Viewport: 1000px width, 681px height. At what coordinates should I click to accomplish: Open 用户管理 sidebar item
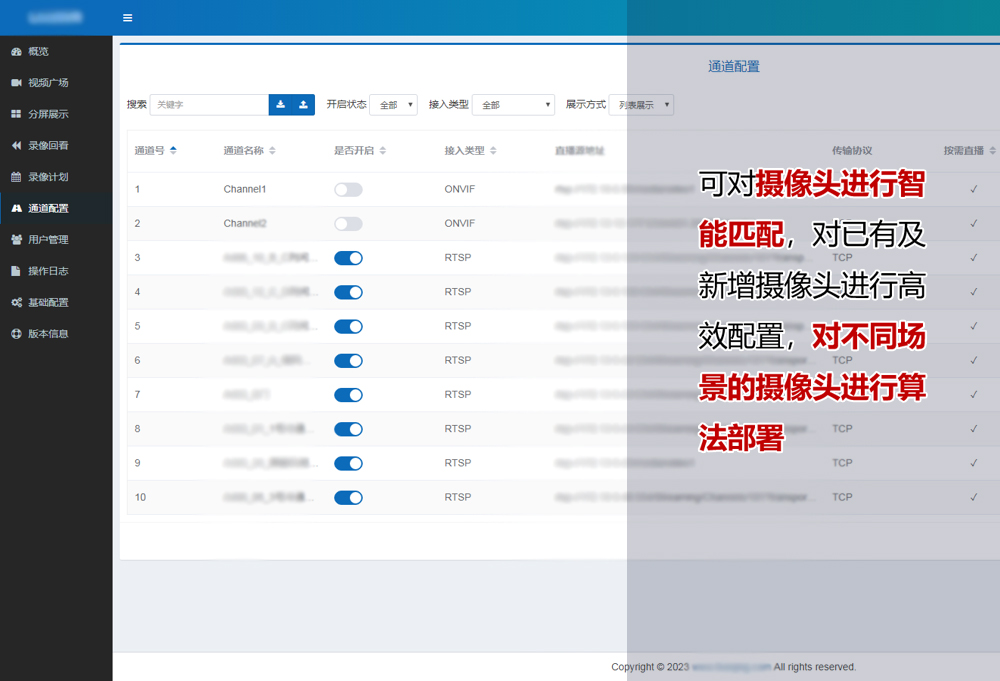click(x=48, y=240)
